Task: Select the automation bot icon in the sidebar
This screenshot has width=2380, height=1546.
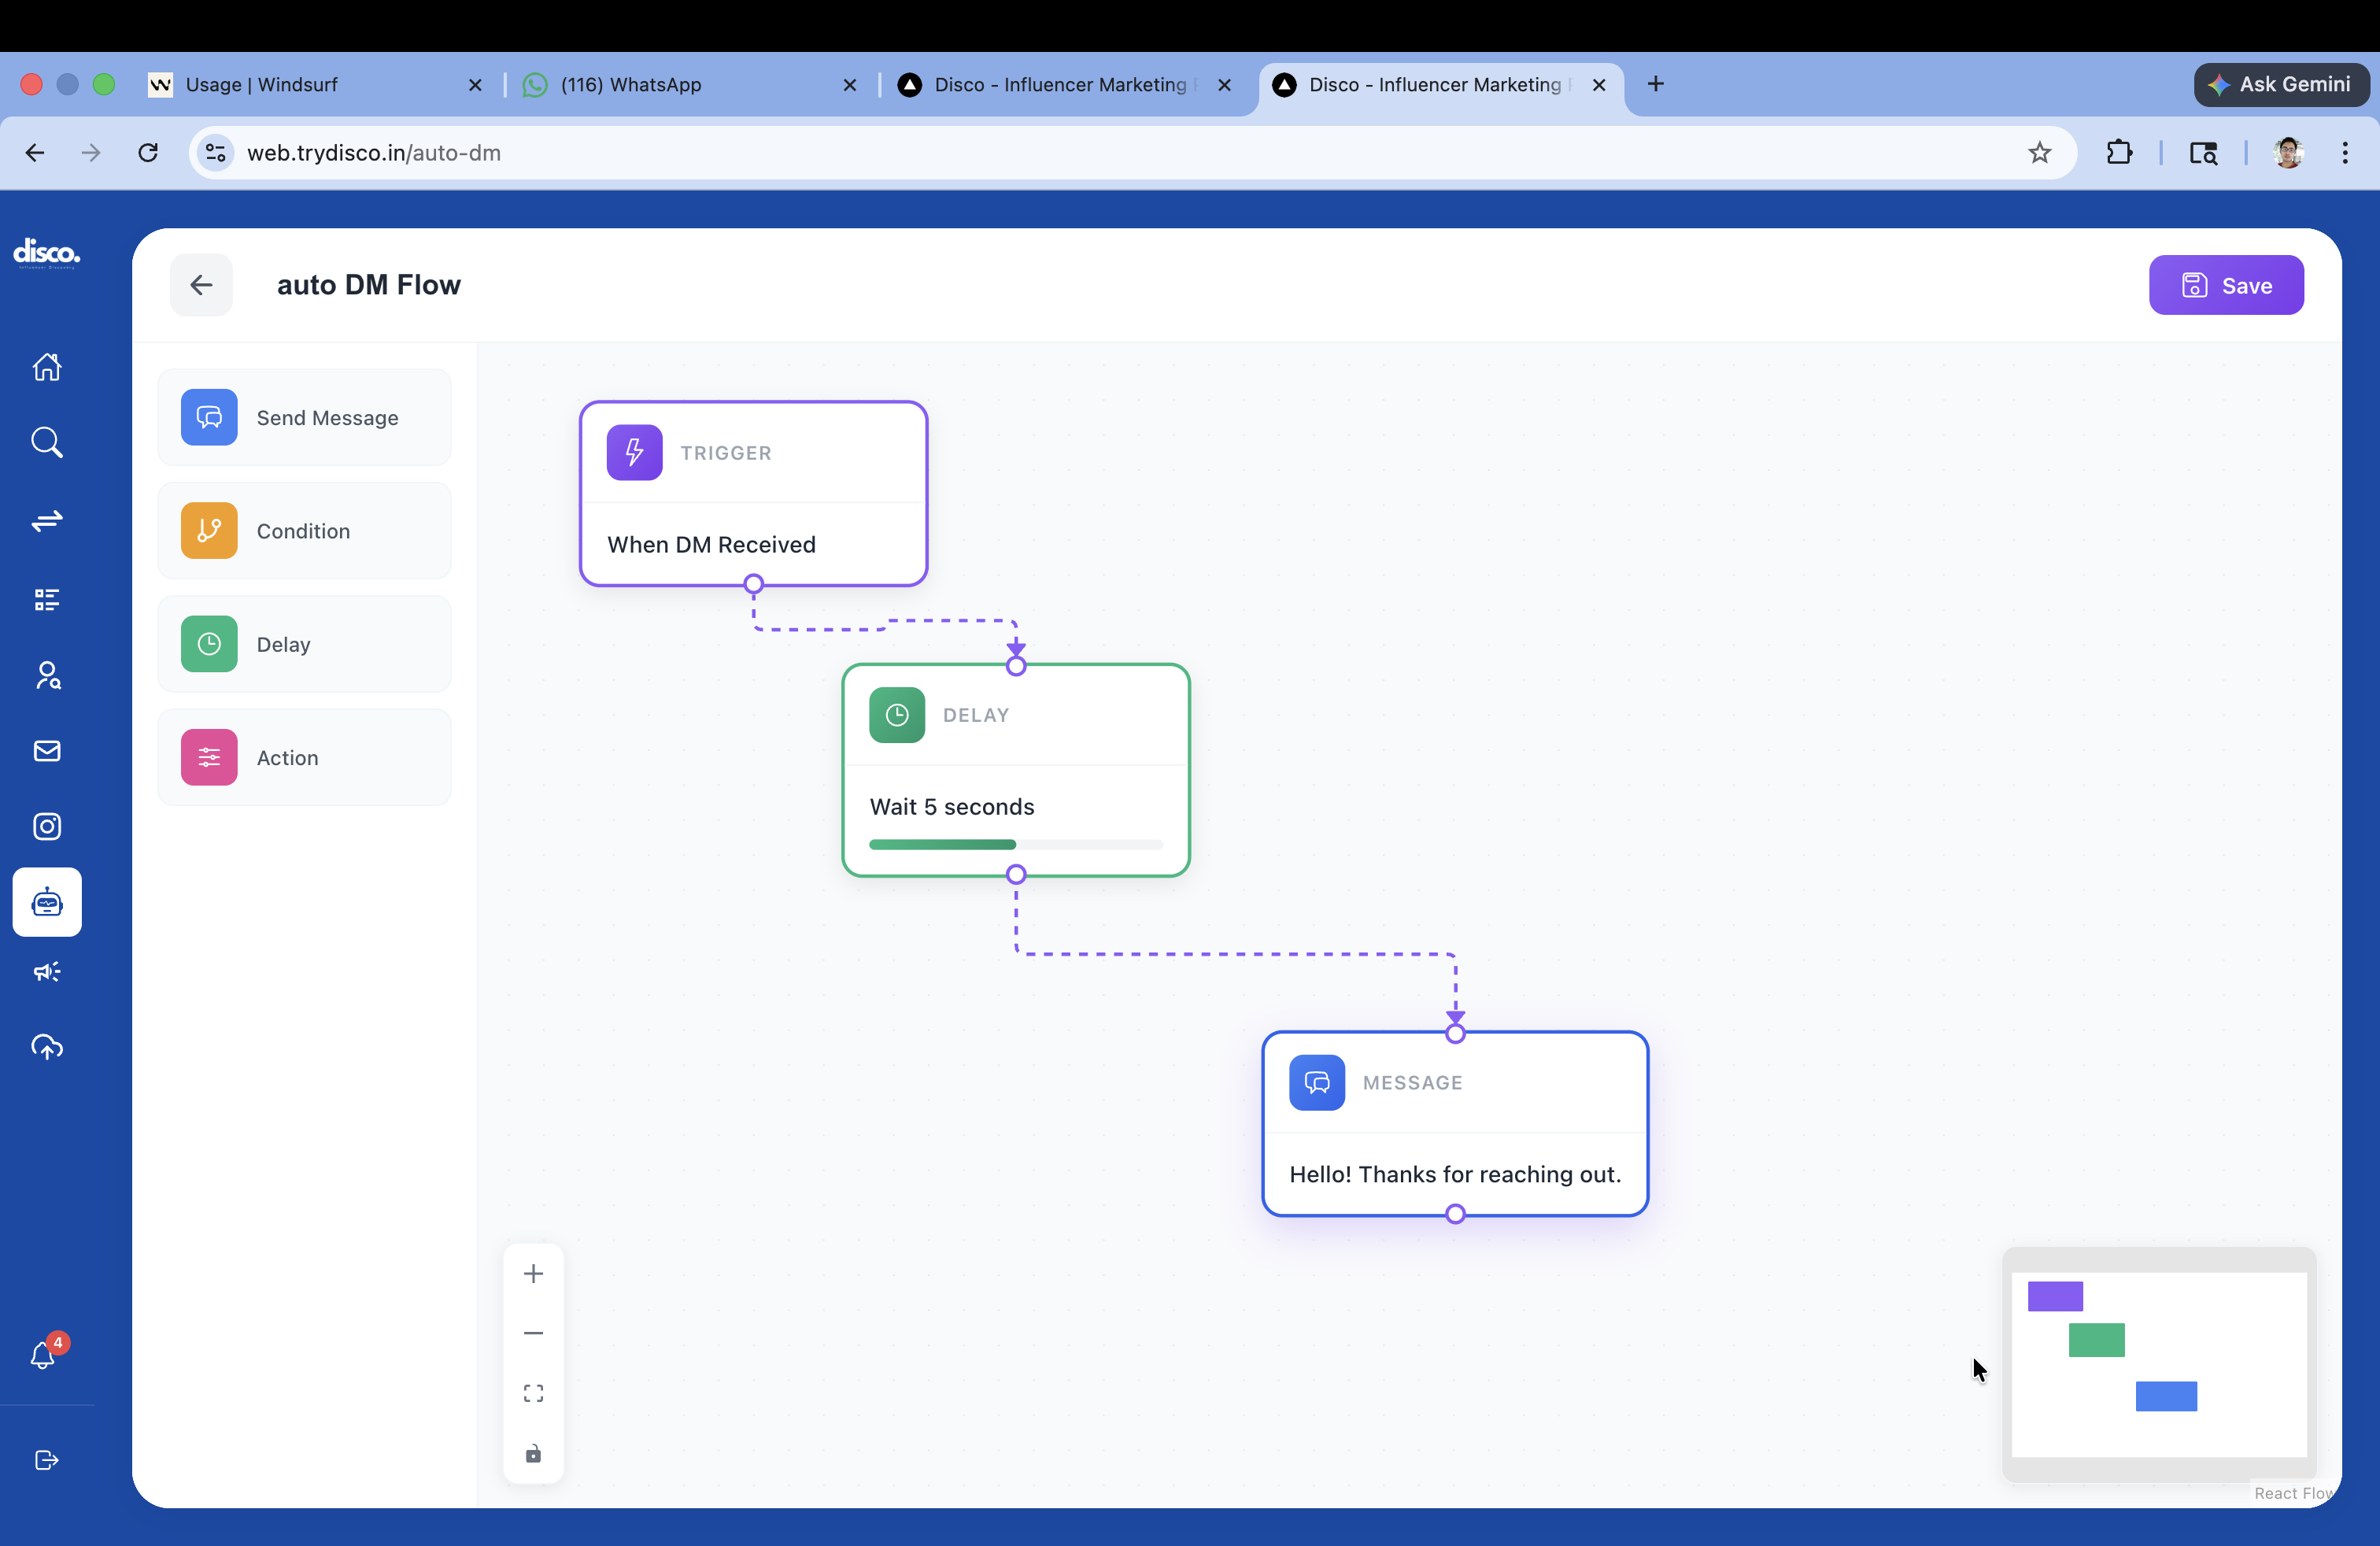Action: (46, 901)
